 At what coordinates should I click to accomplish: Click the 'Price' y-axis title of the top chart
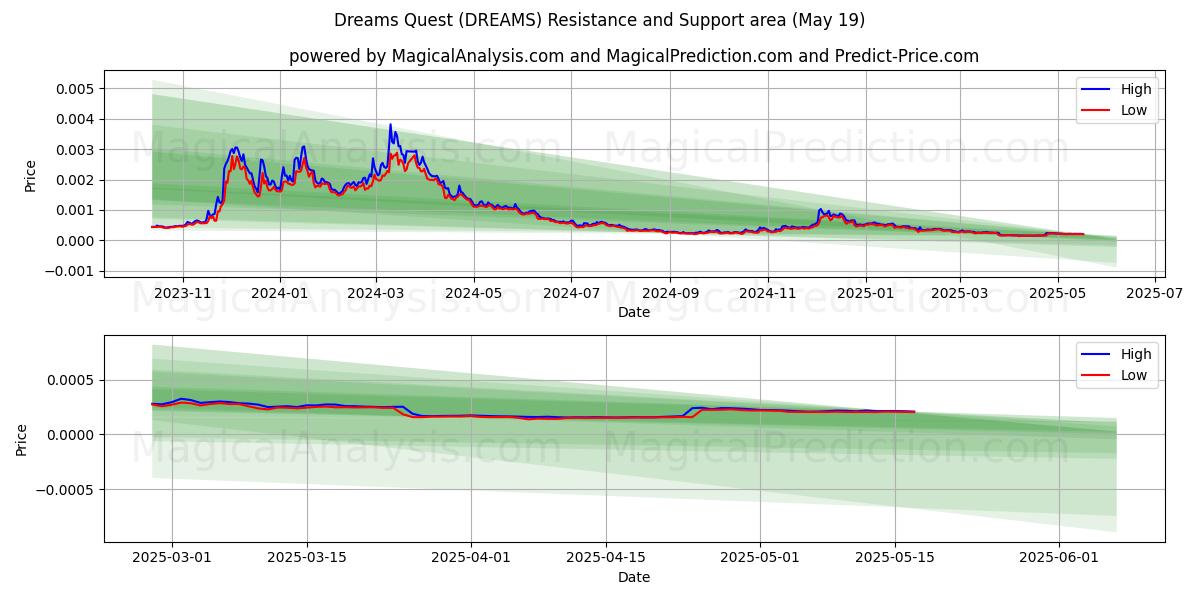click(x=30, y=175)
